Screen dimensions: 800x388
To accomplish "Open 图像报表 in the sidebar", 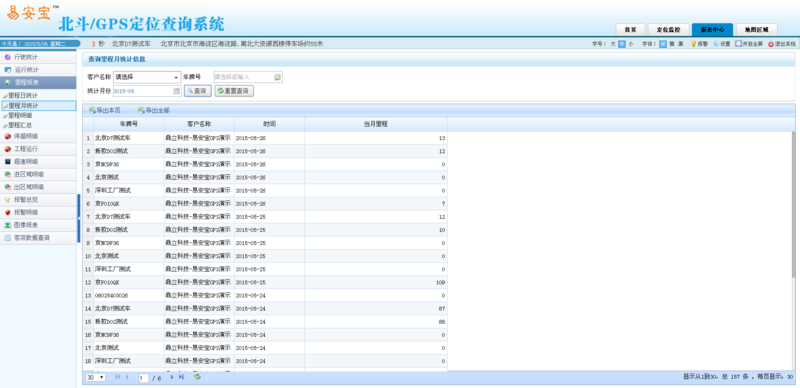I will click(38, 225).
